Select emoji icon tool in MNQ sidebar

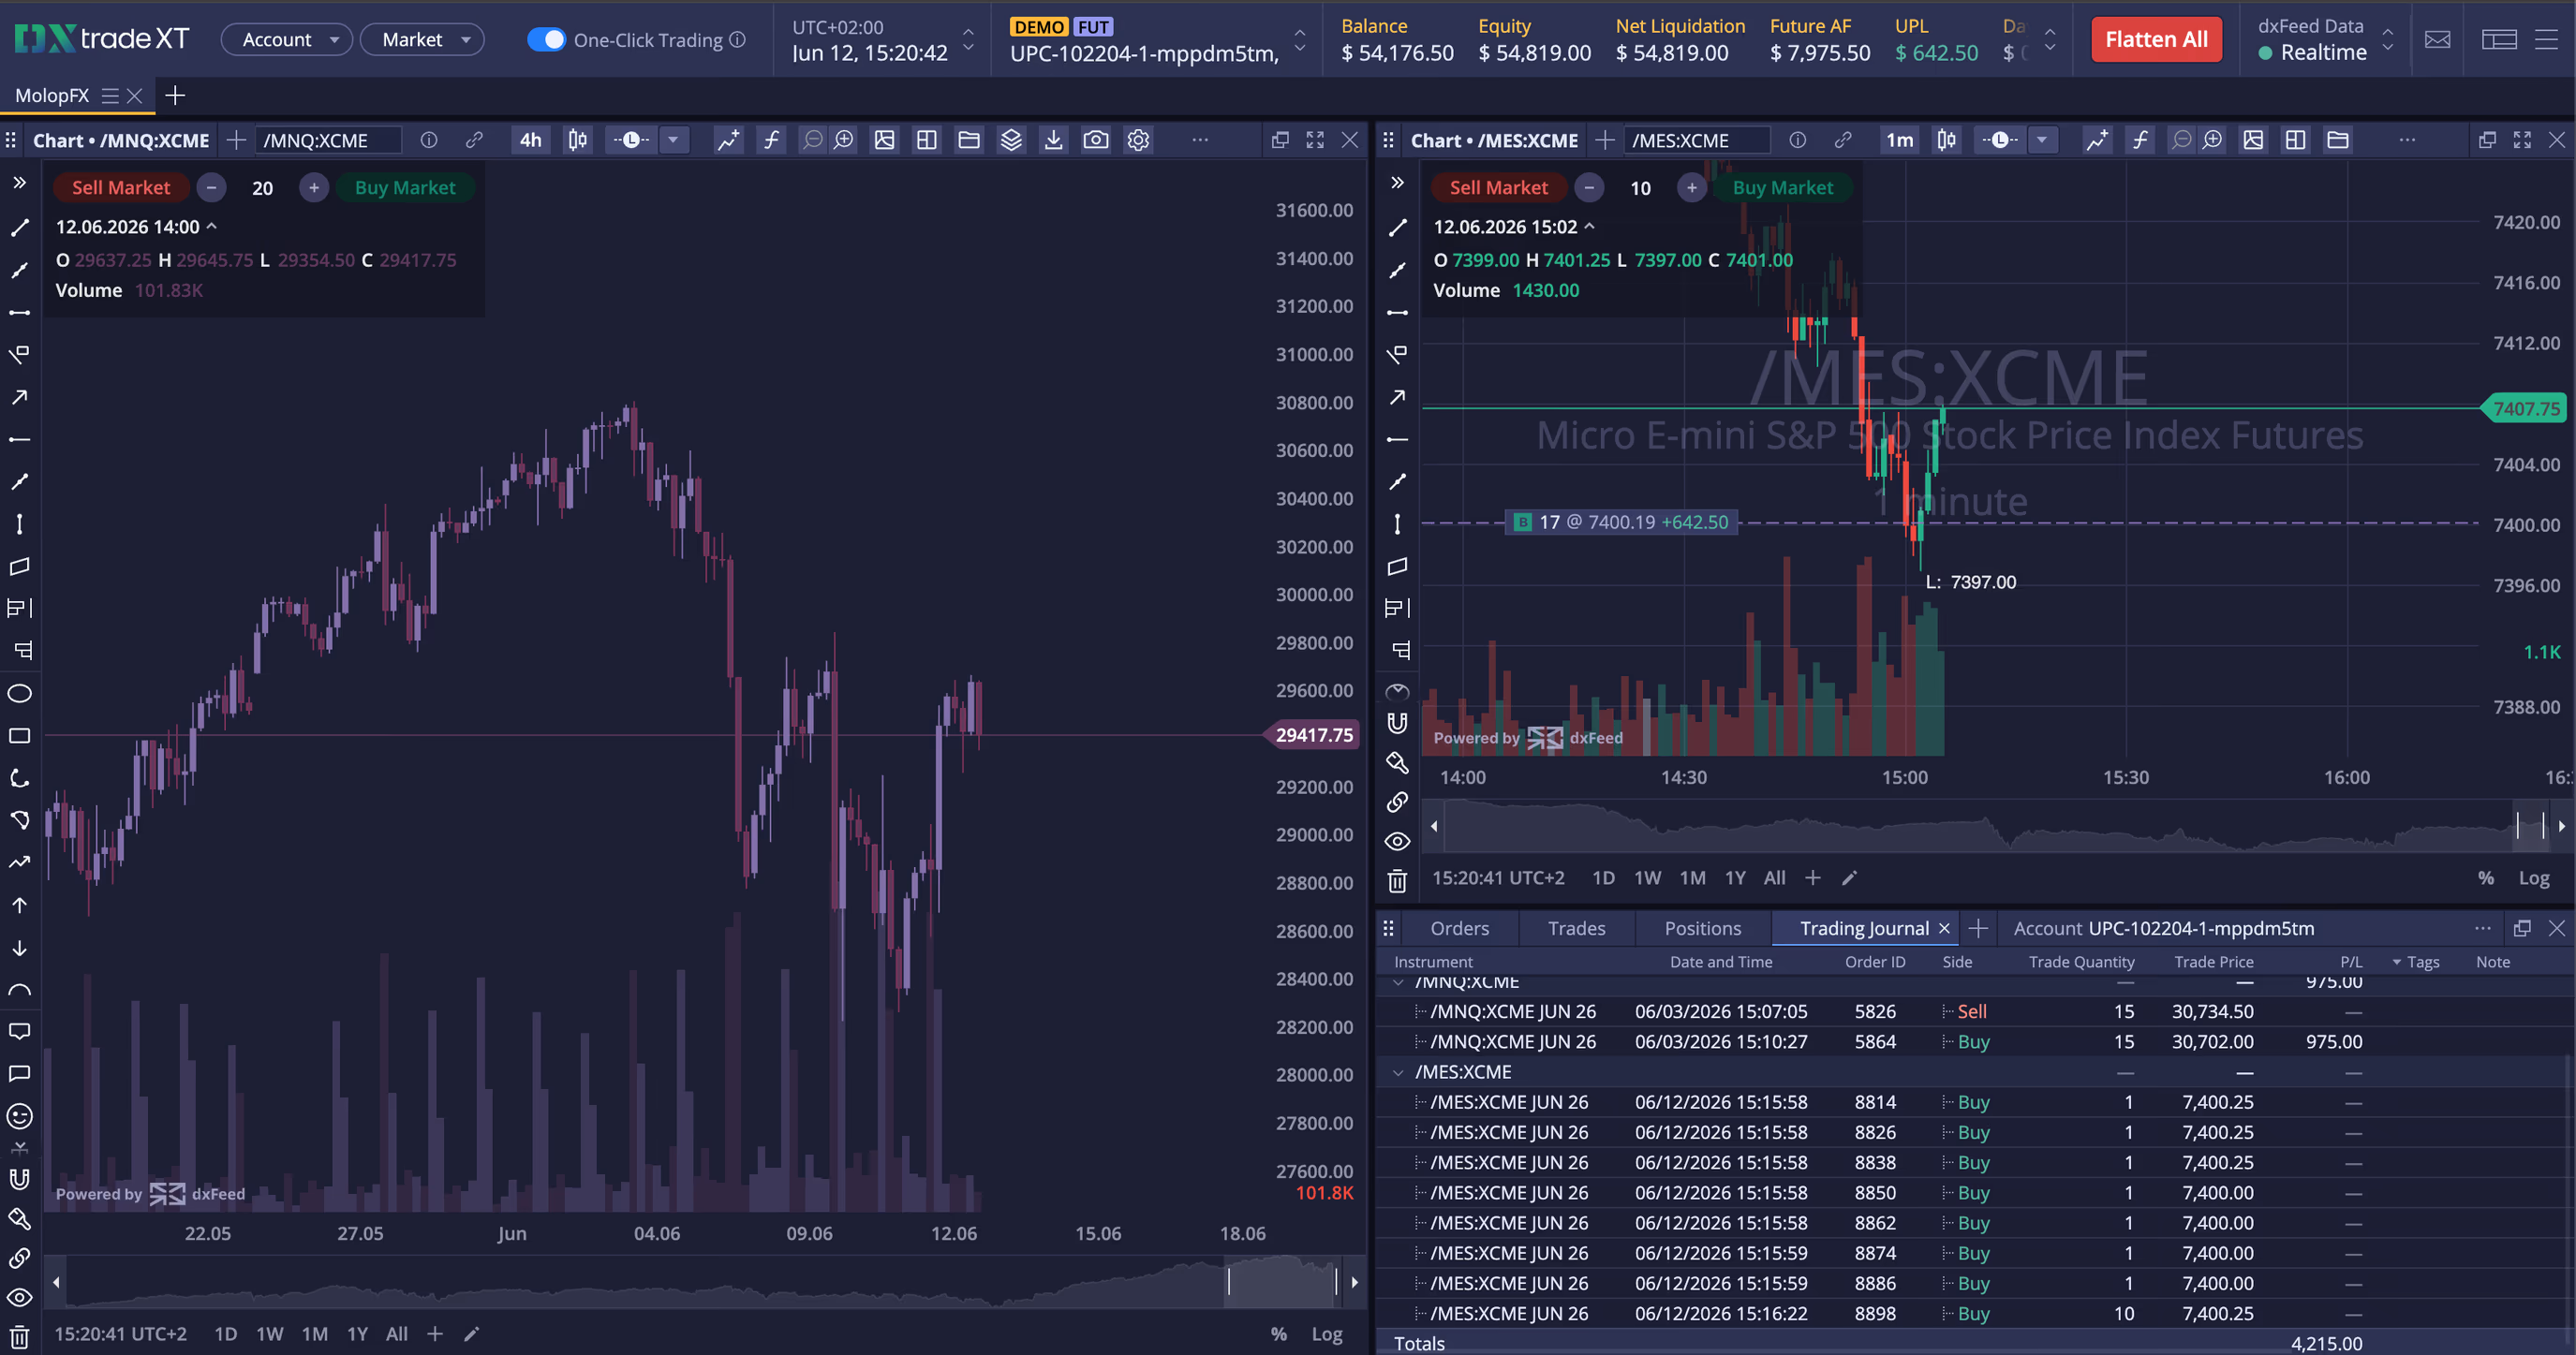[x=19, y=1116]
